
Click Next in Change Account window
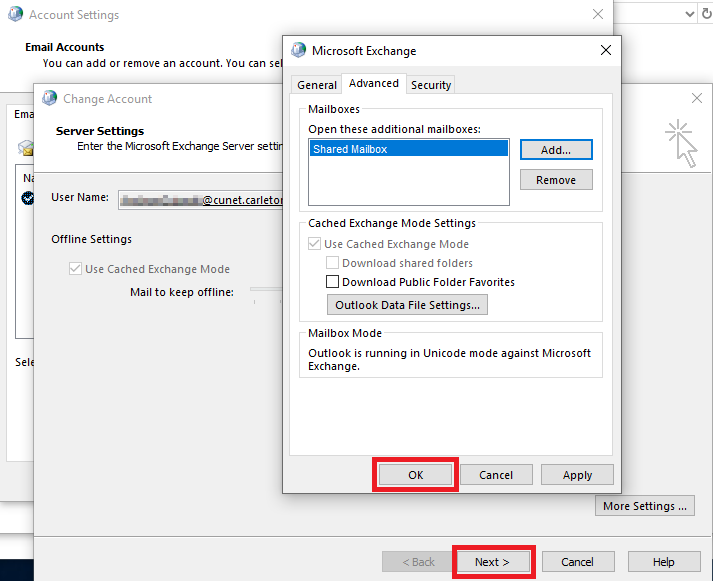coord(493,562)
